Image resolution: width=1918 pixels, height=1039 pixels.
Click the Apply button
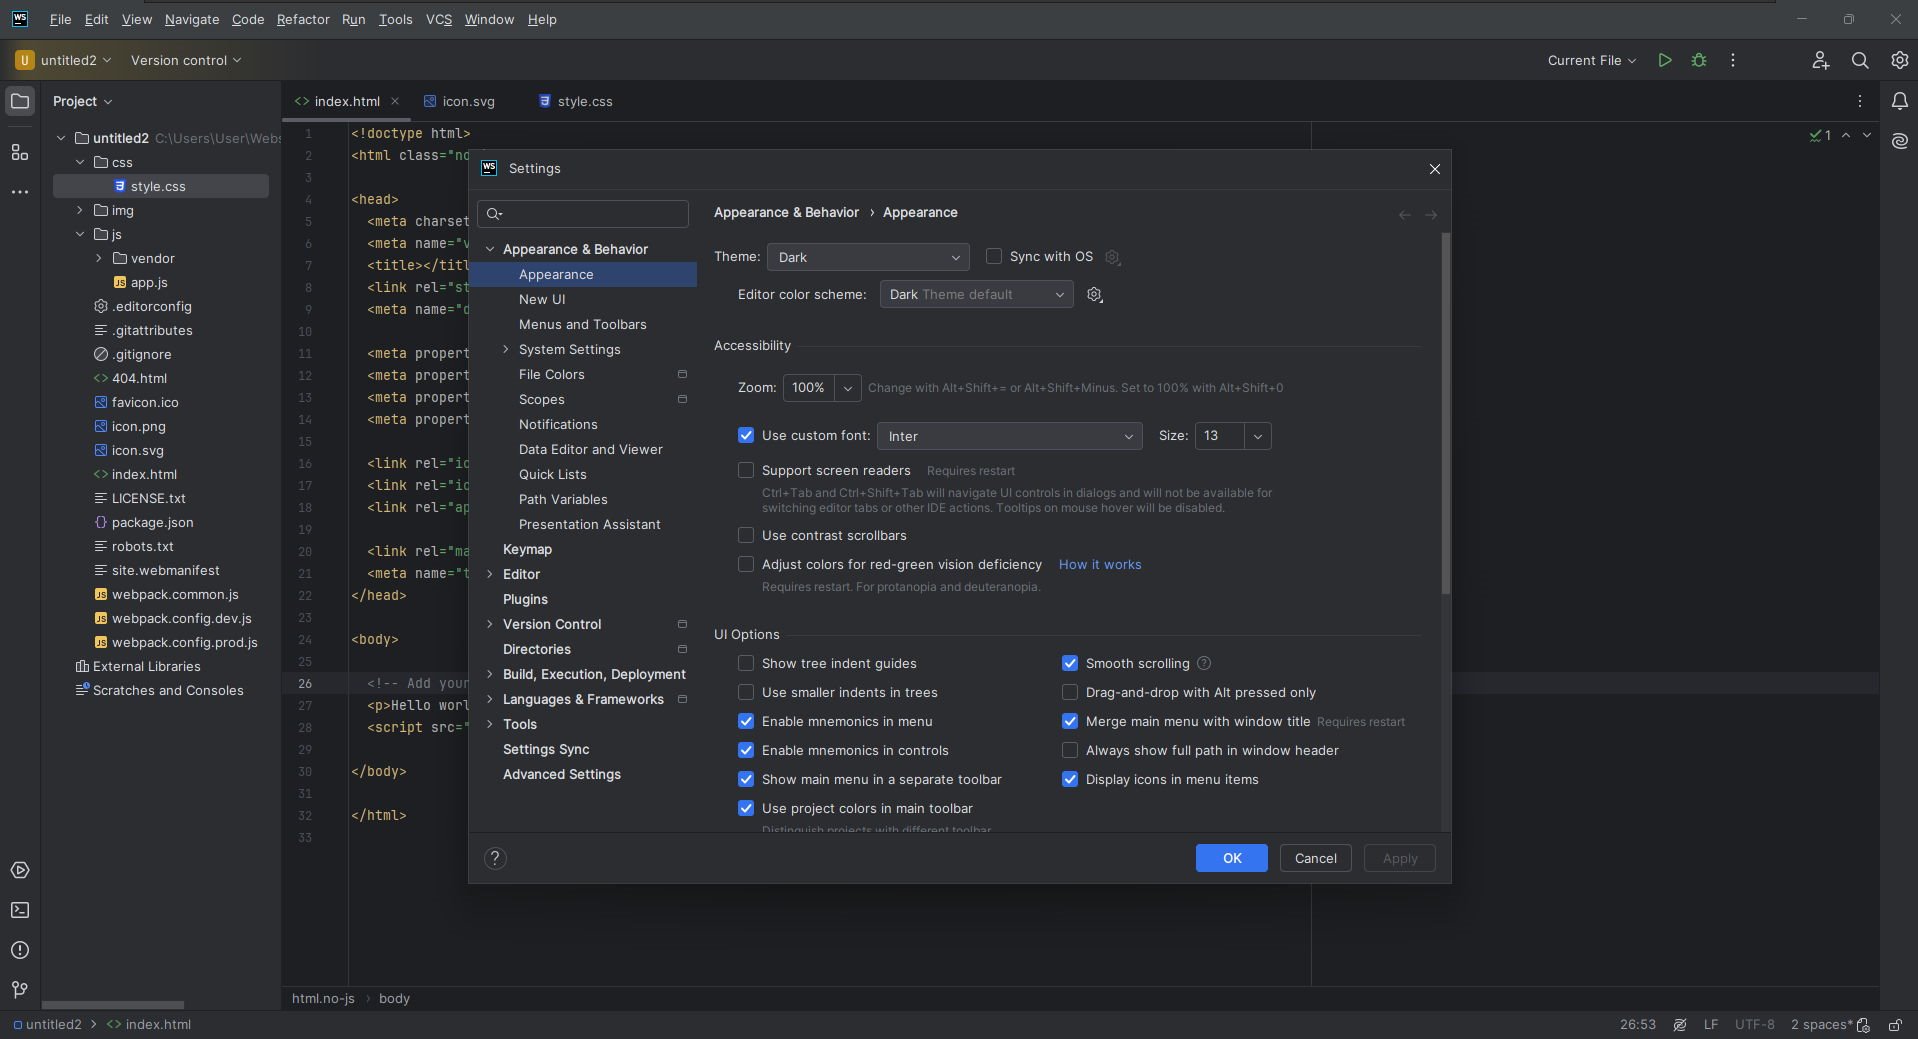(x=1400, y=858)
